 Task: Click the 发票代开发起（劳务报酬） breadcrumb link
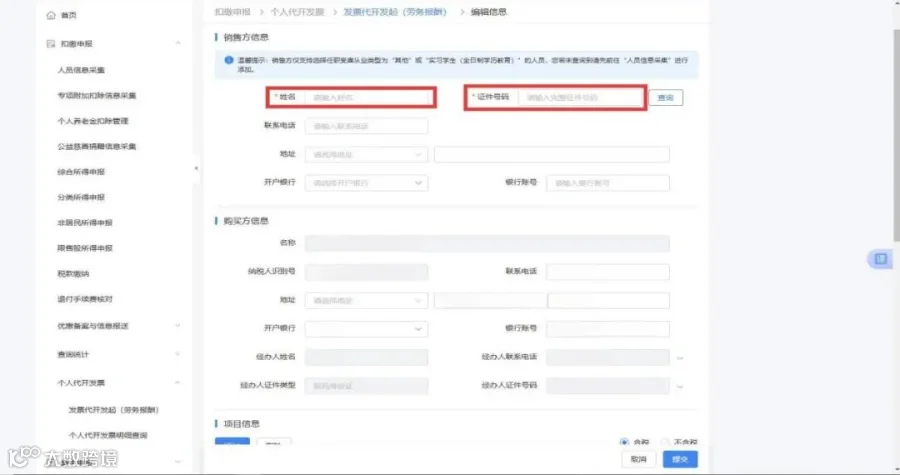[395, 12]
